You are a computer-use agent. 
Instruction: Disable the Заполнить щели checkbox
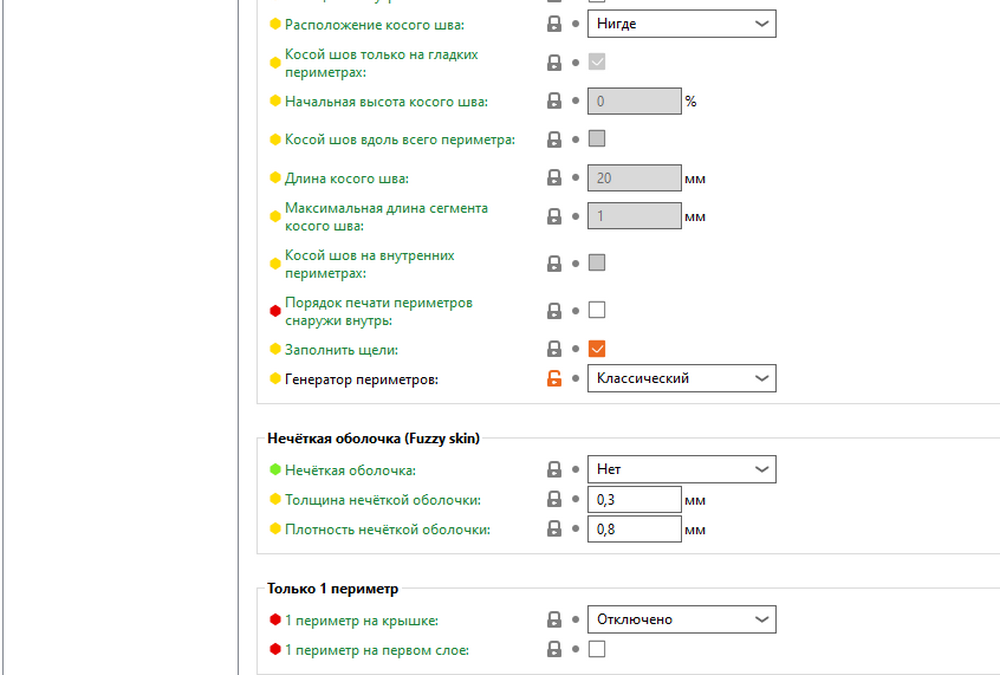point(597,349)
